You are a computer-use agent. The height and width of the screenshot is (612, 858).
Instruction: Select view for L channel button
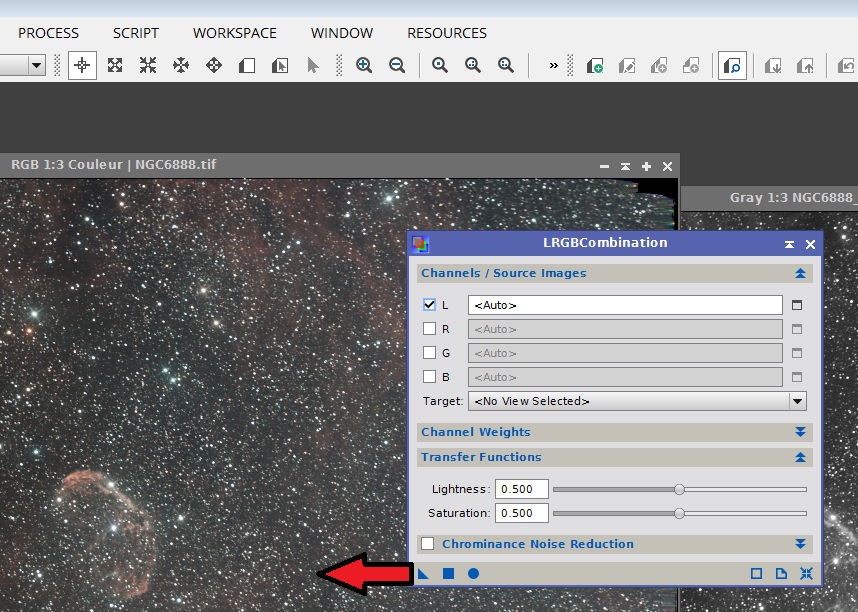point(797,305)
